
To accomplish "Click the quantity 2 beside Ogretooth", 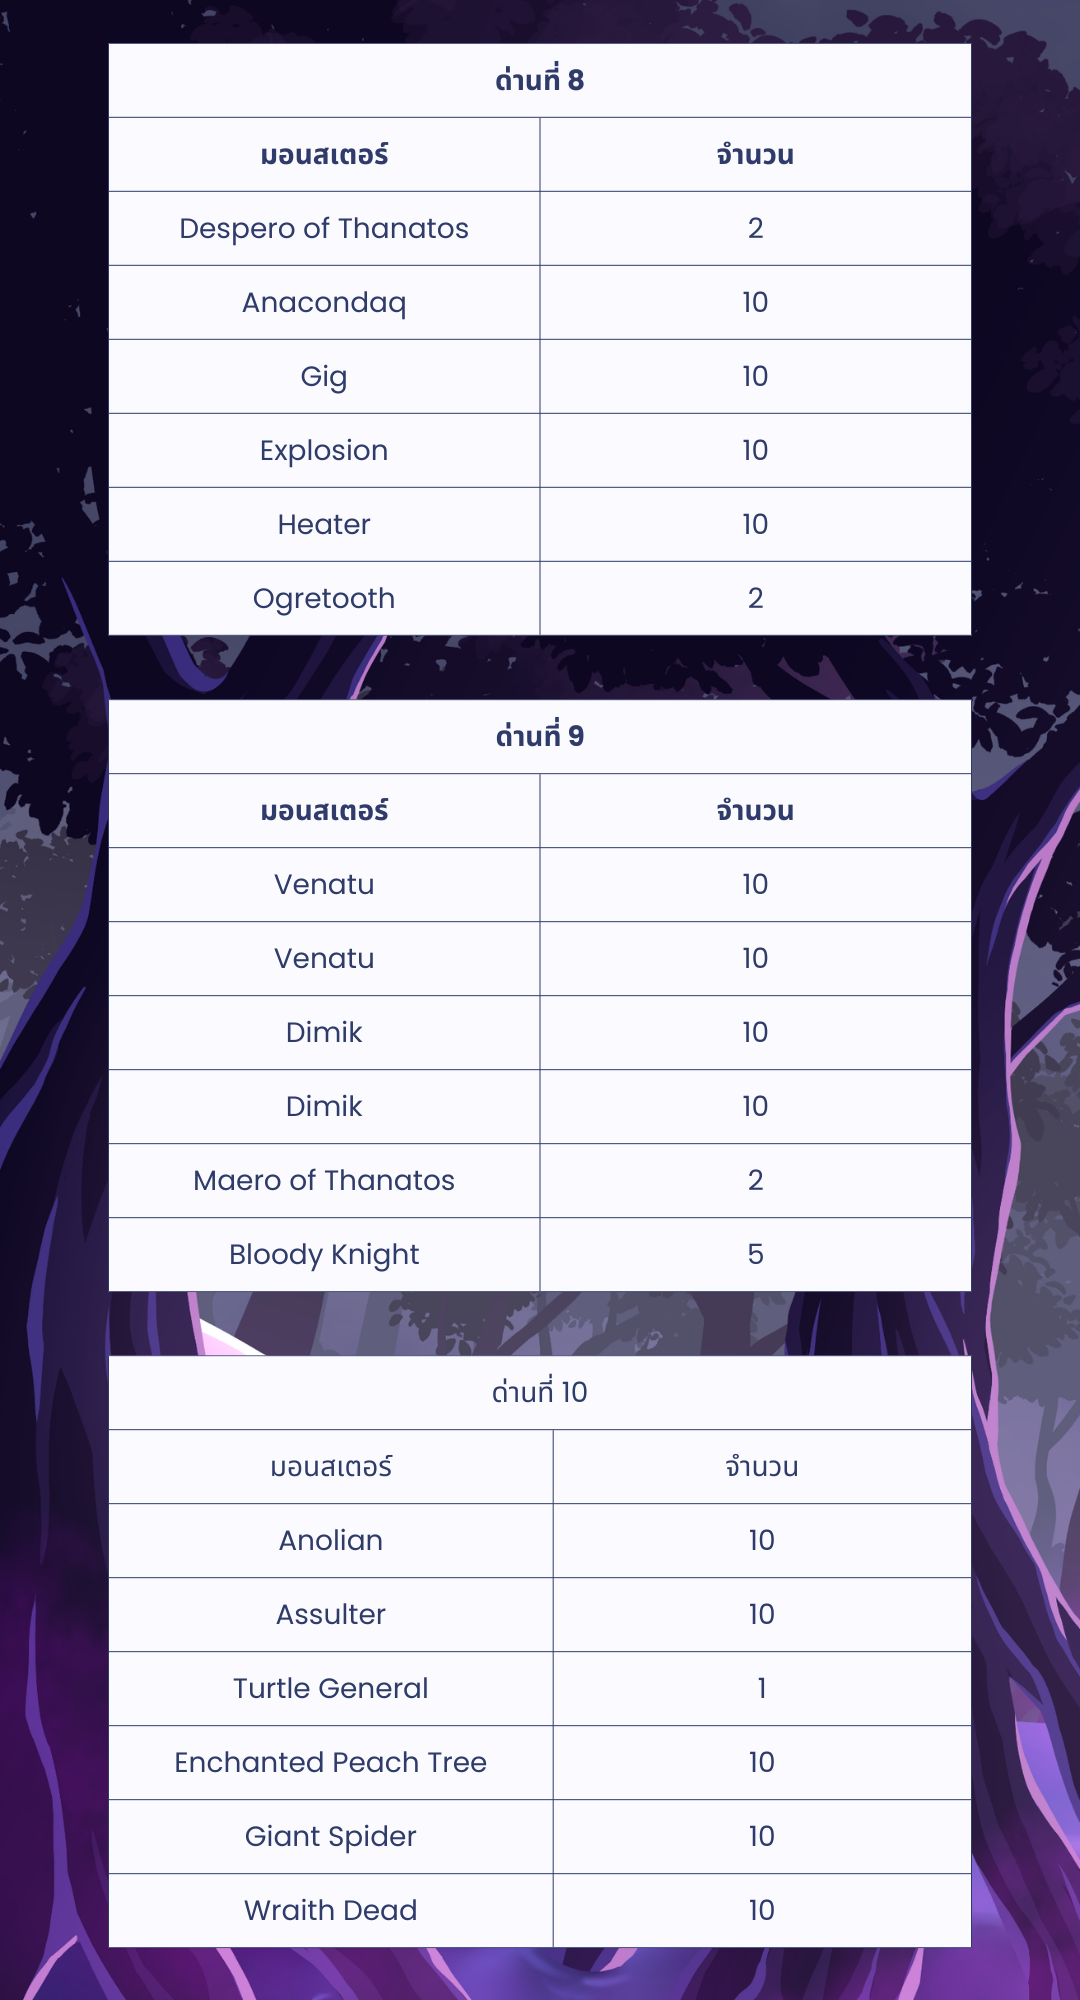I will [x=755, y=598].
